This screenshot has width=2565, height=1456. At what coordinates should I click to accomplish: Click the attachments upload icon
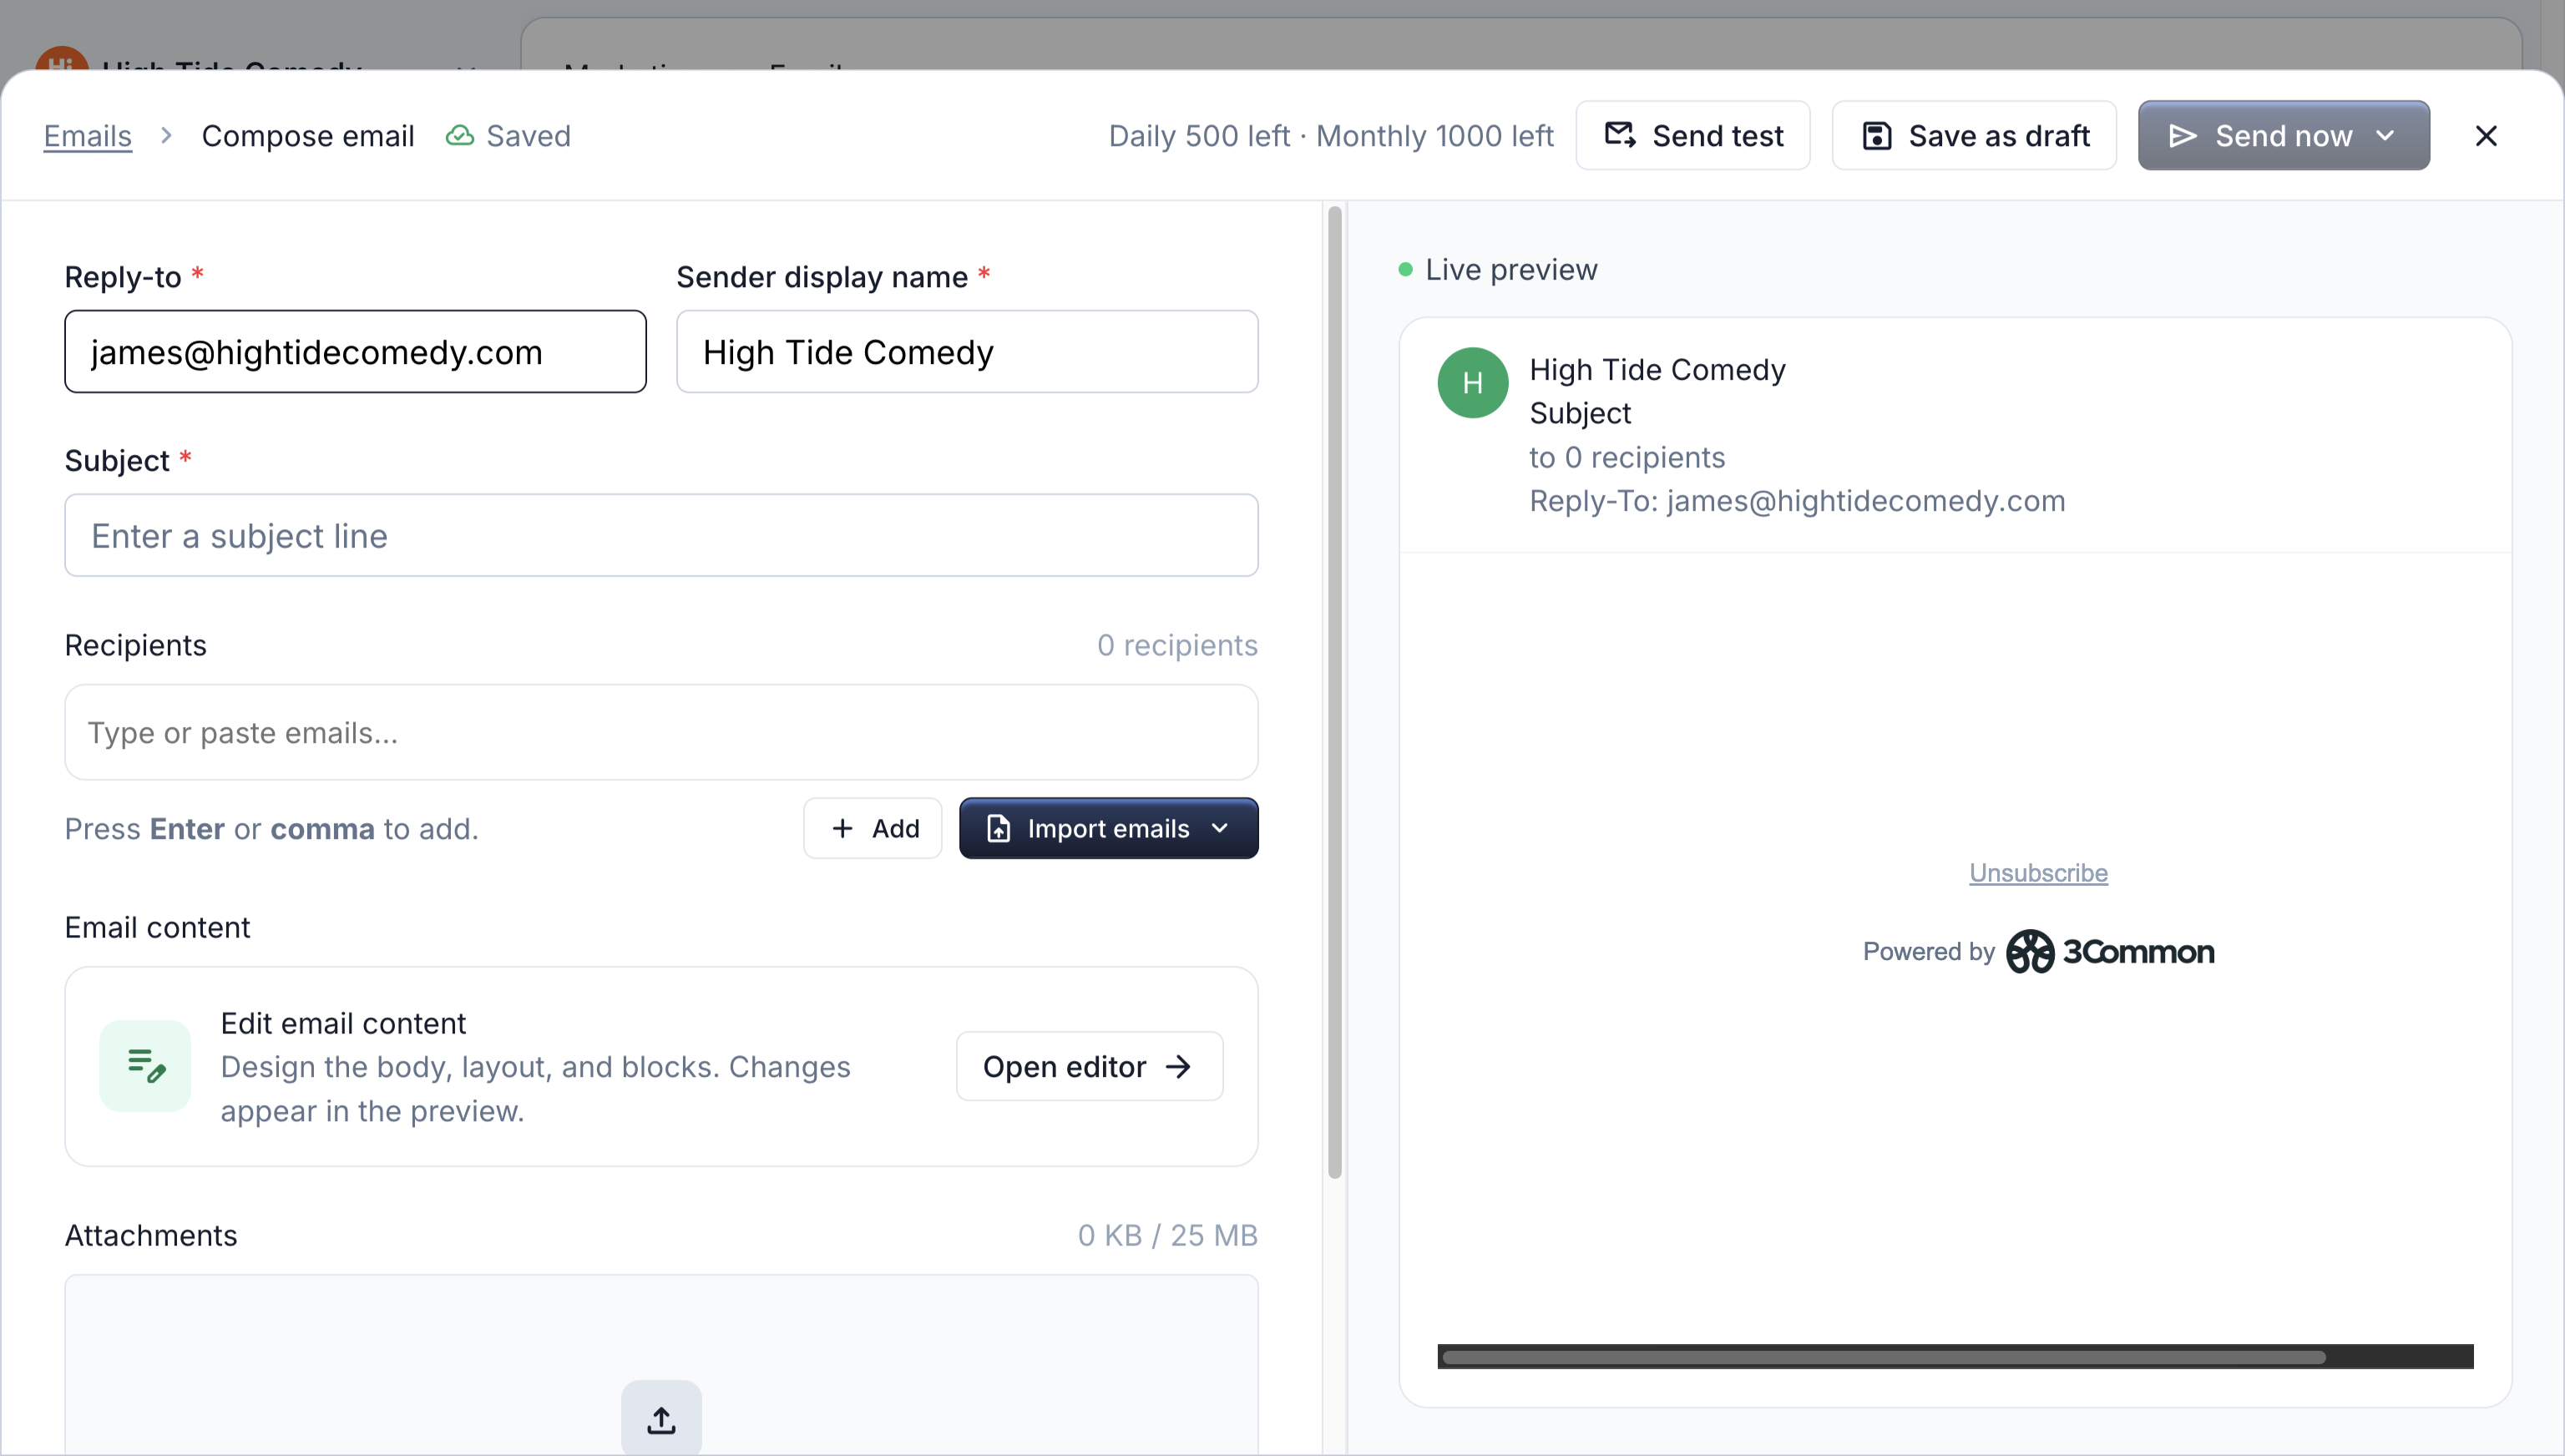click(661, 1419)
